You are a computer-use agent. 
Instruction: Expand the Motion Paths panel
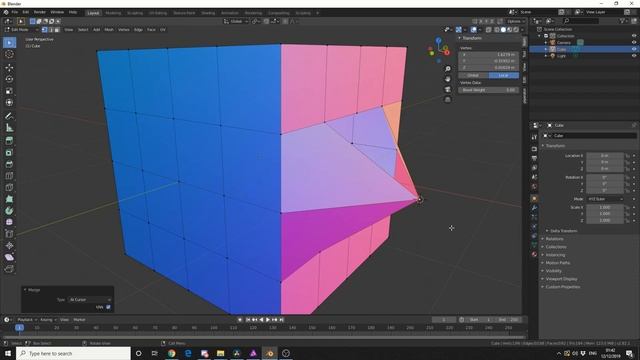558,263
